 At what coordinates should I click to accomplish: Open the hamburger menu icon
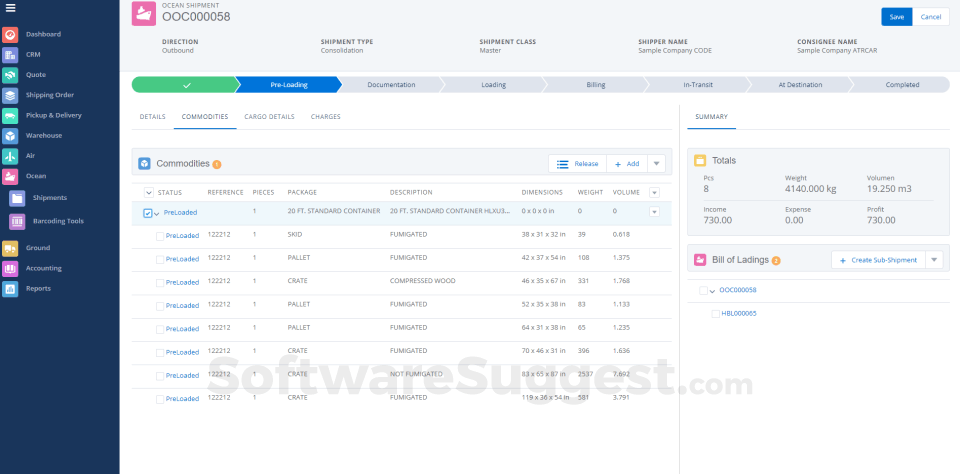point(9,8)
